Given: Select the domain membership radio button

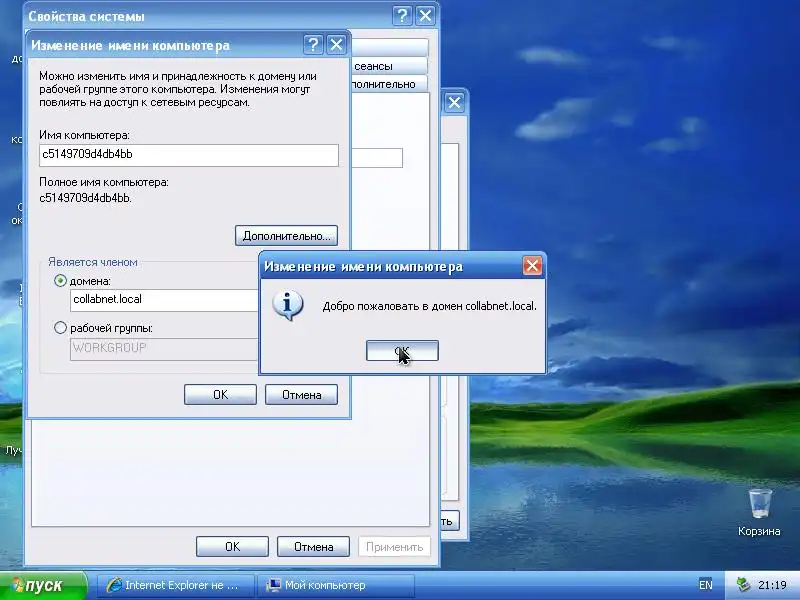Looking at the screenshot, I should click(60, 281).
